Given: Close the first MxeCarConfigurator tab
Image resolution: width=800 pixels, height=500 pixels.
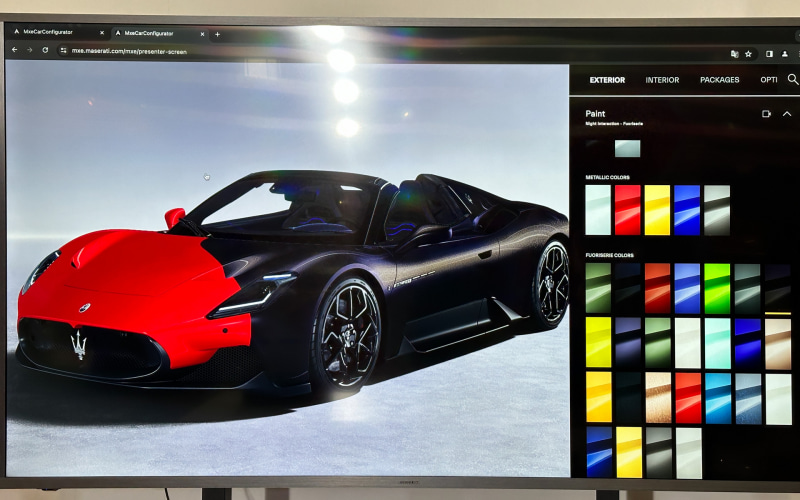Looking at the screenshot, I should (x=102, y=33).
